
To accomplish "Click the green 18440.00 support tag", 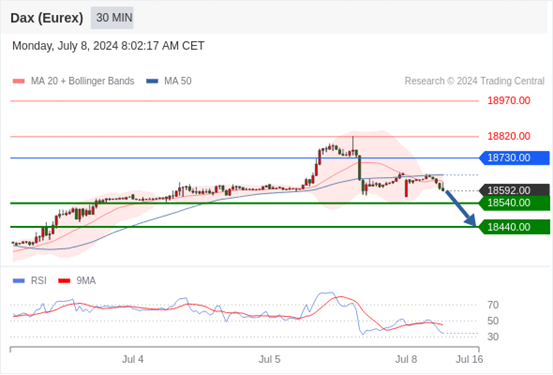I will (x=515, y=227).
